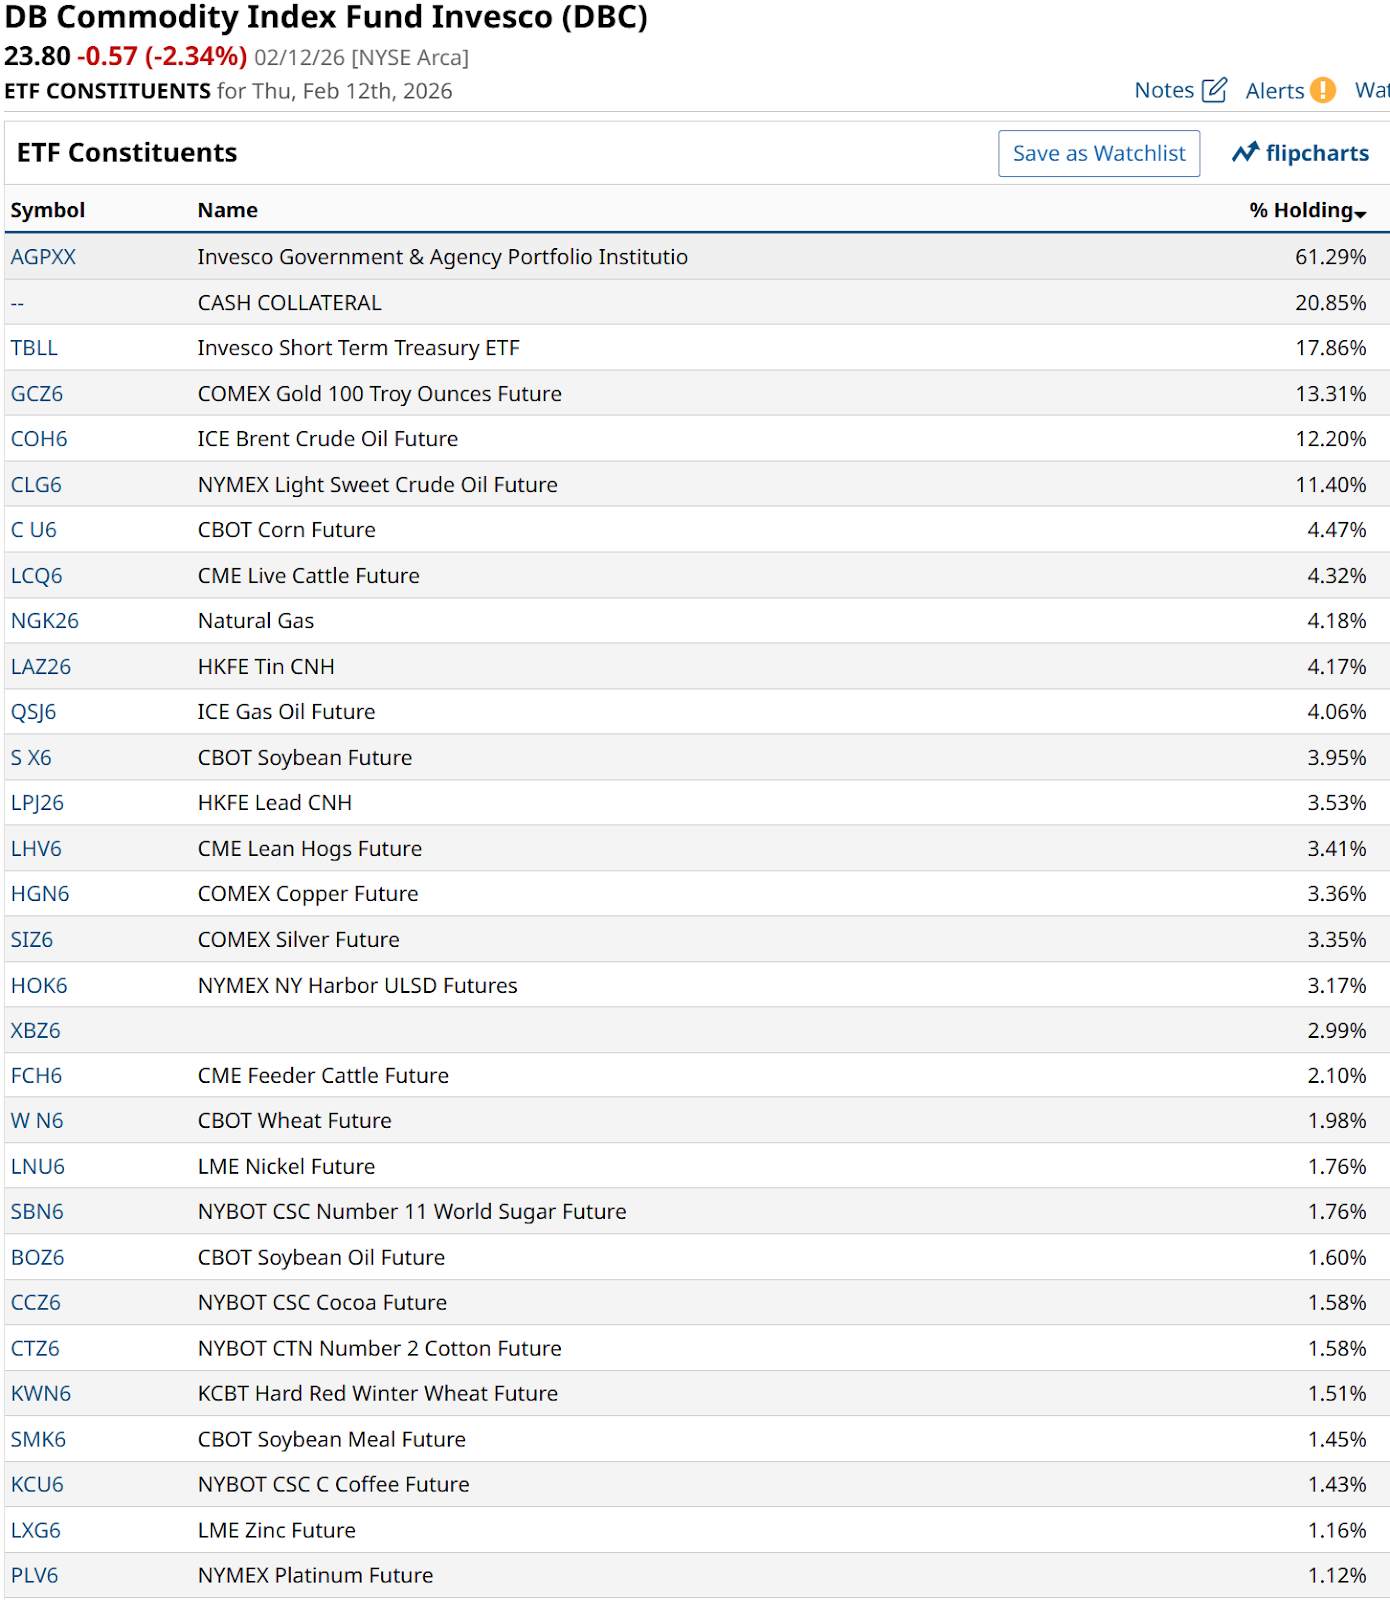The width and height of the screenshot is (1390, 1600).
Task: Select the DB Commodity Index Fund title
Action: pyautogui.click(x=327, y=17)
